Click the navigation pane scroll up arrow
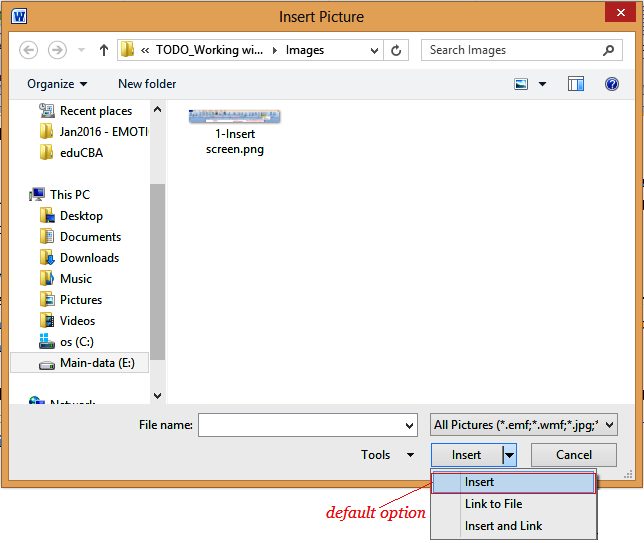This screenshot has height=543, width=644. tap(157, 109)
